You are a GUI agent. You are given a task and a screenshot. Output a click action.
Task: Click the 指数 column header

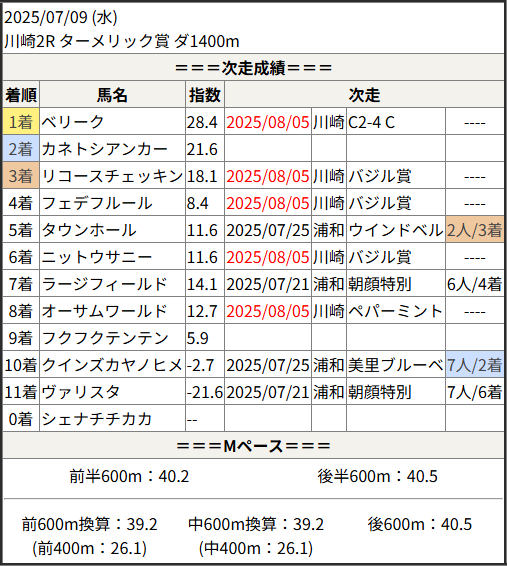pos(205,95)
